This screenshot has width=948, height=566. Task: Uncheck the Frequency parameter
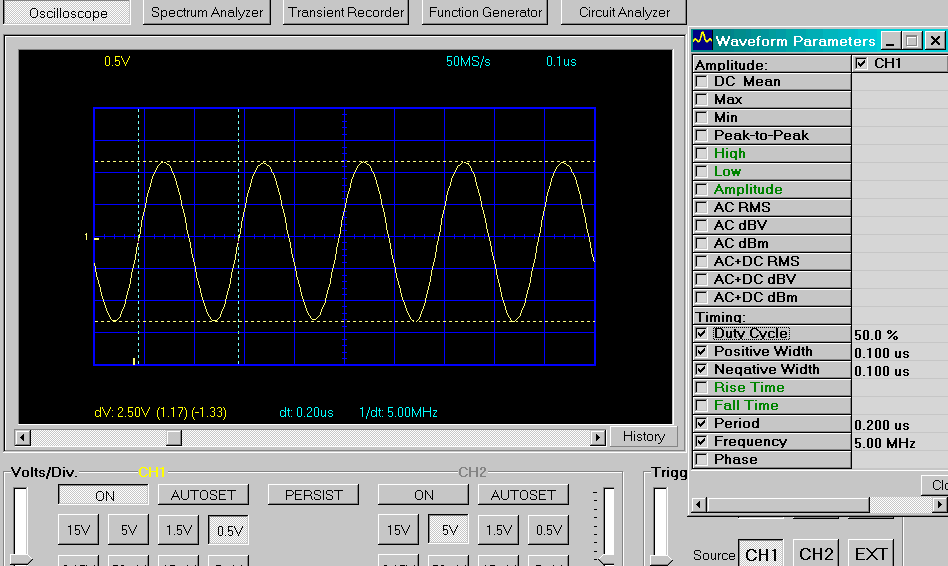point(701,441)
